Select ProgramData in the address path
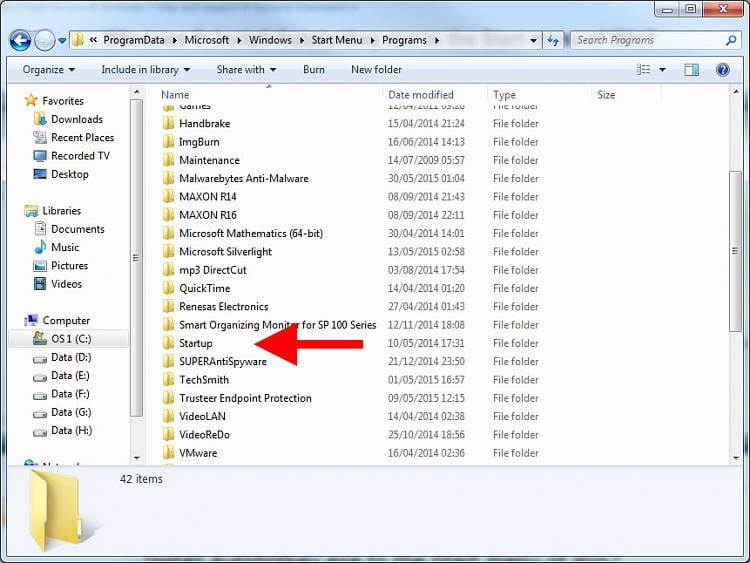This screenshot has height=563, width=750. pos(134,40)
